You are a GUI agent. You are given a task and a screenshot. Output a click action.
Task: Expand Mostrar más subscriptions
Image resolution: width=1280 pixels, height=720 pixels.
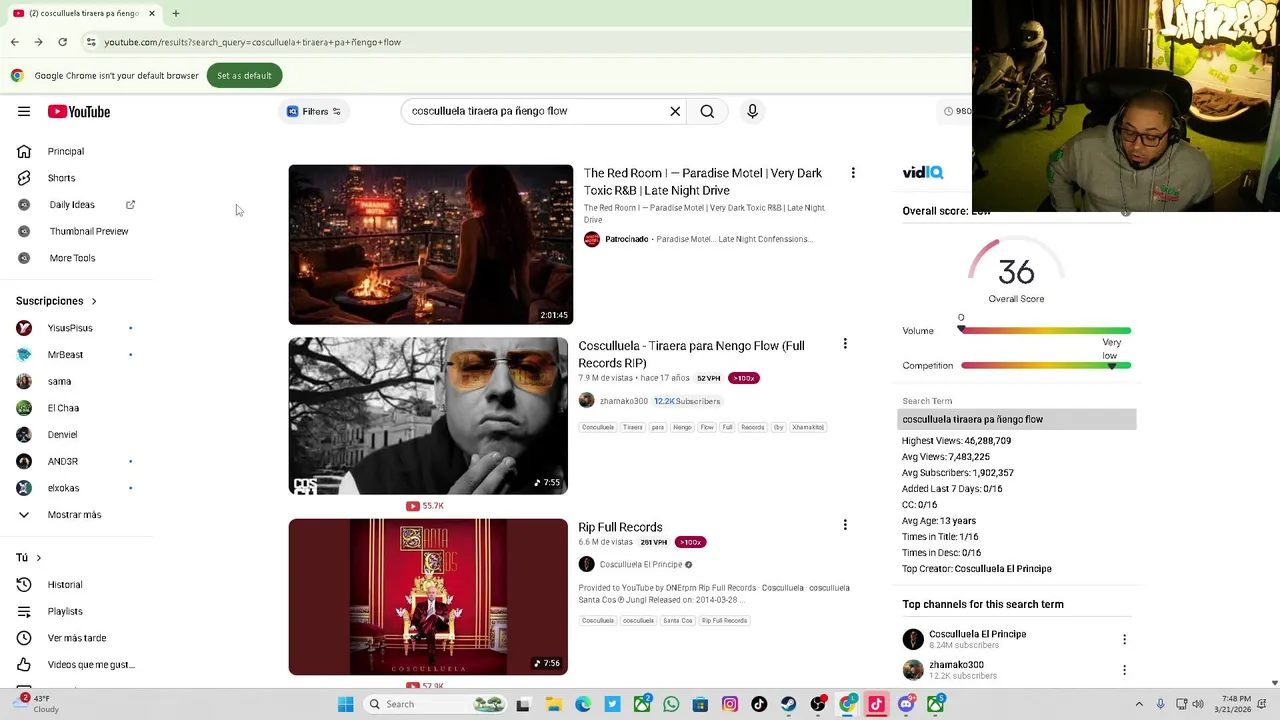[x=74, y=514]
